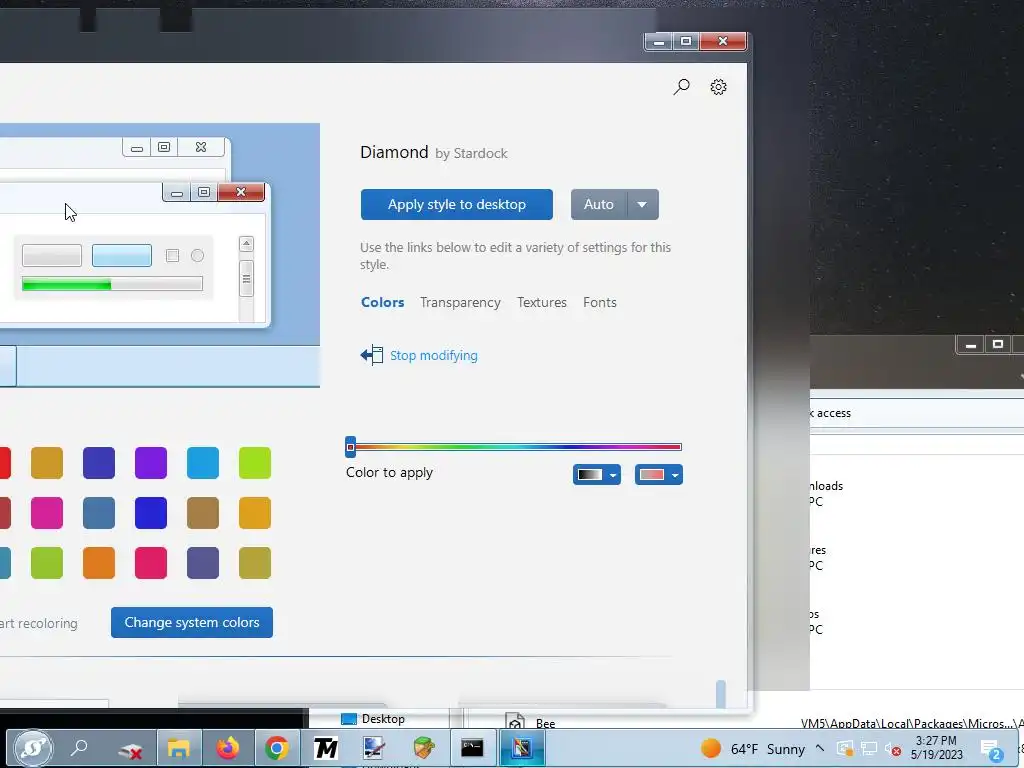Switch to the Fonts tab

[600, 302]
